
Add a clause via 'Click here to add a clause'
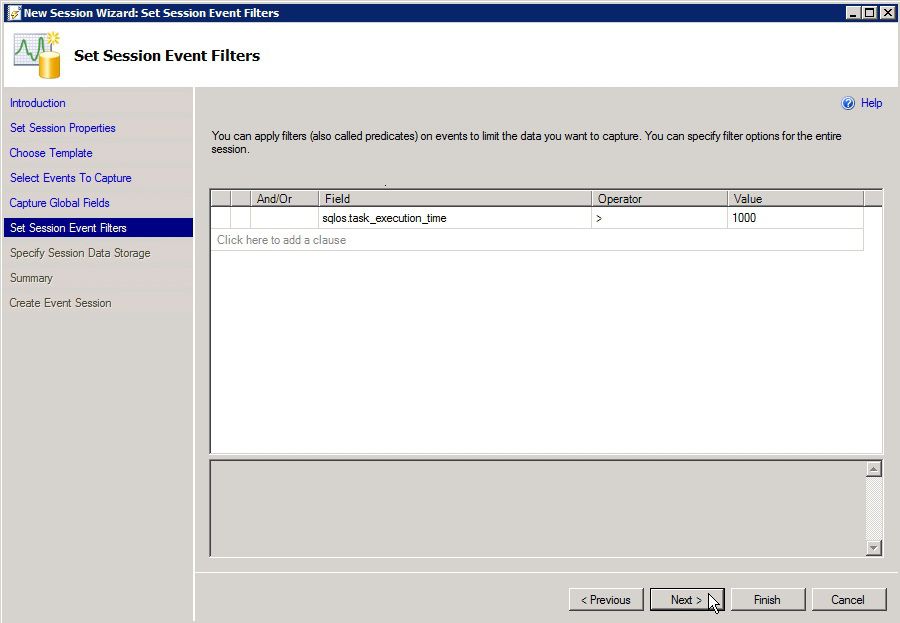click(537, 240)
